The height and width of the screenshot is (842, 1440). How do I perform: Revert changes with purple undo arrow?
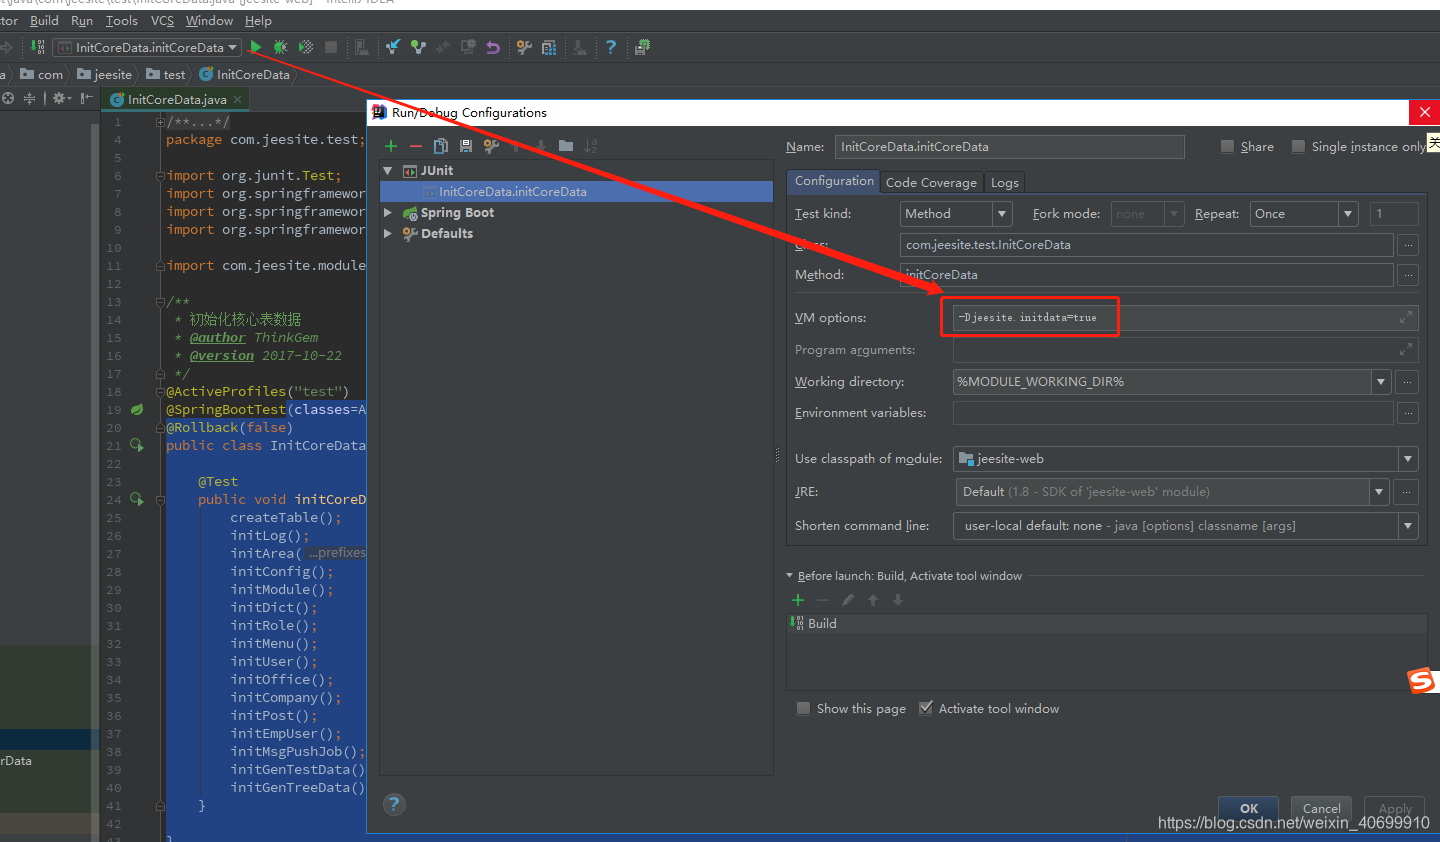pos(493,47)
